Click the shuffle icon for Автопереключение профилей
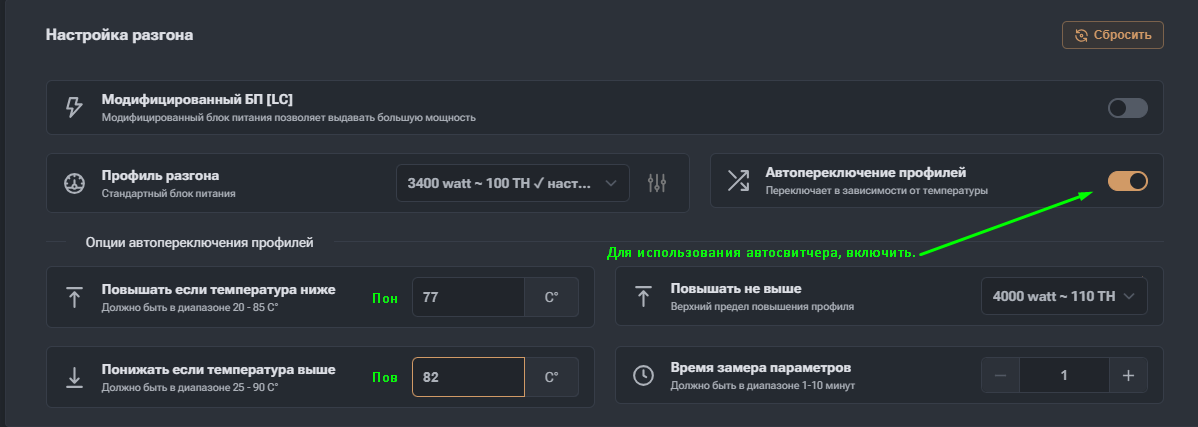 click(738, 180)
